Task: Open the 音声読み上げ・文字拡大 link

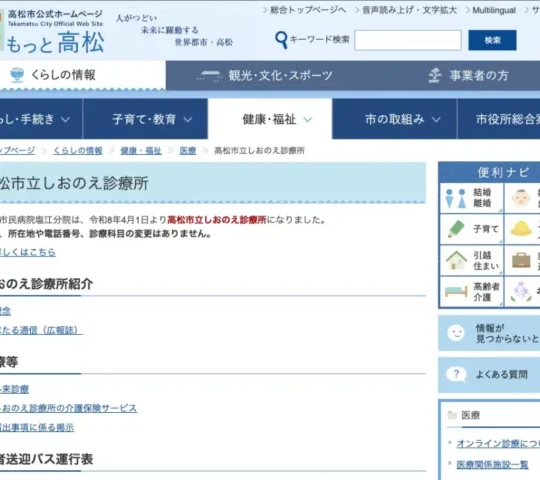Action: 409,10
